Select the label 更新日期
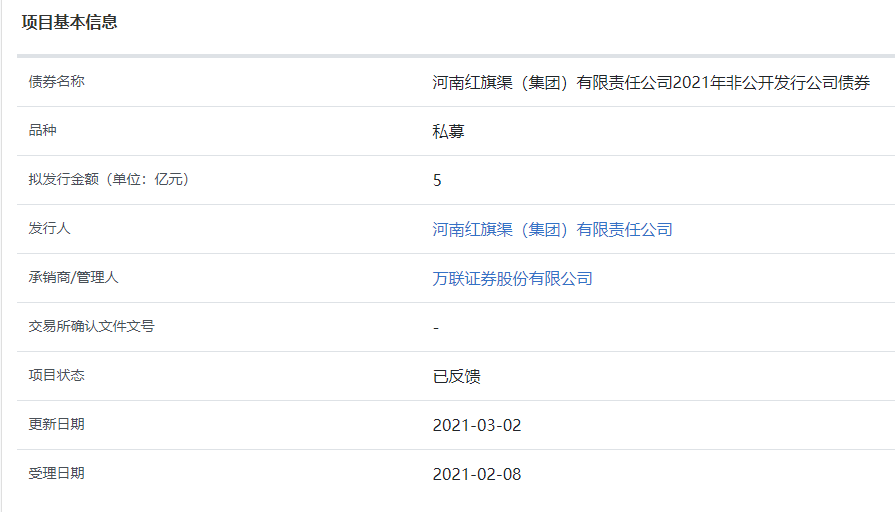Viewport: 895px width, 512px height. 57,424
